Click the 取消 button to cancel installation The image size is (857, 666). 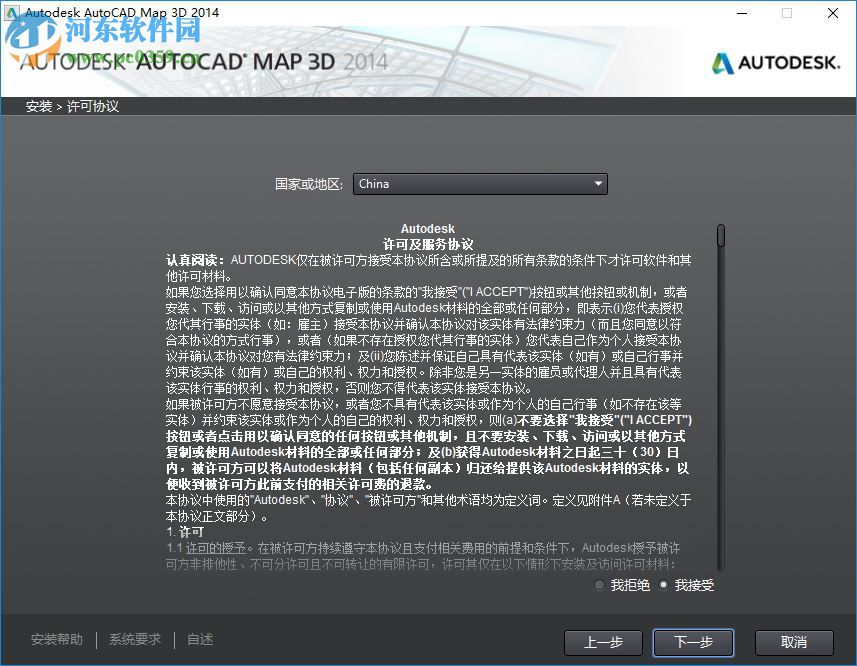794,643
